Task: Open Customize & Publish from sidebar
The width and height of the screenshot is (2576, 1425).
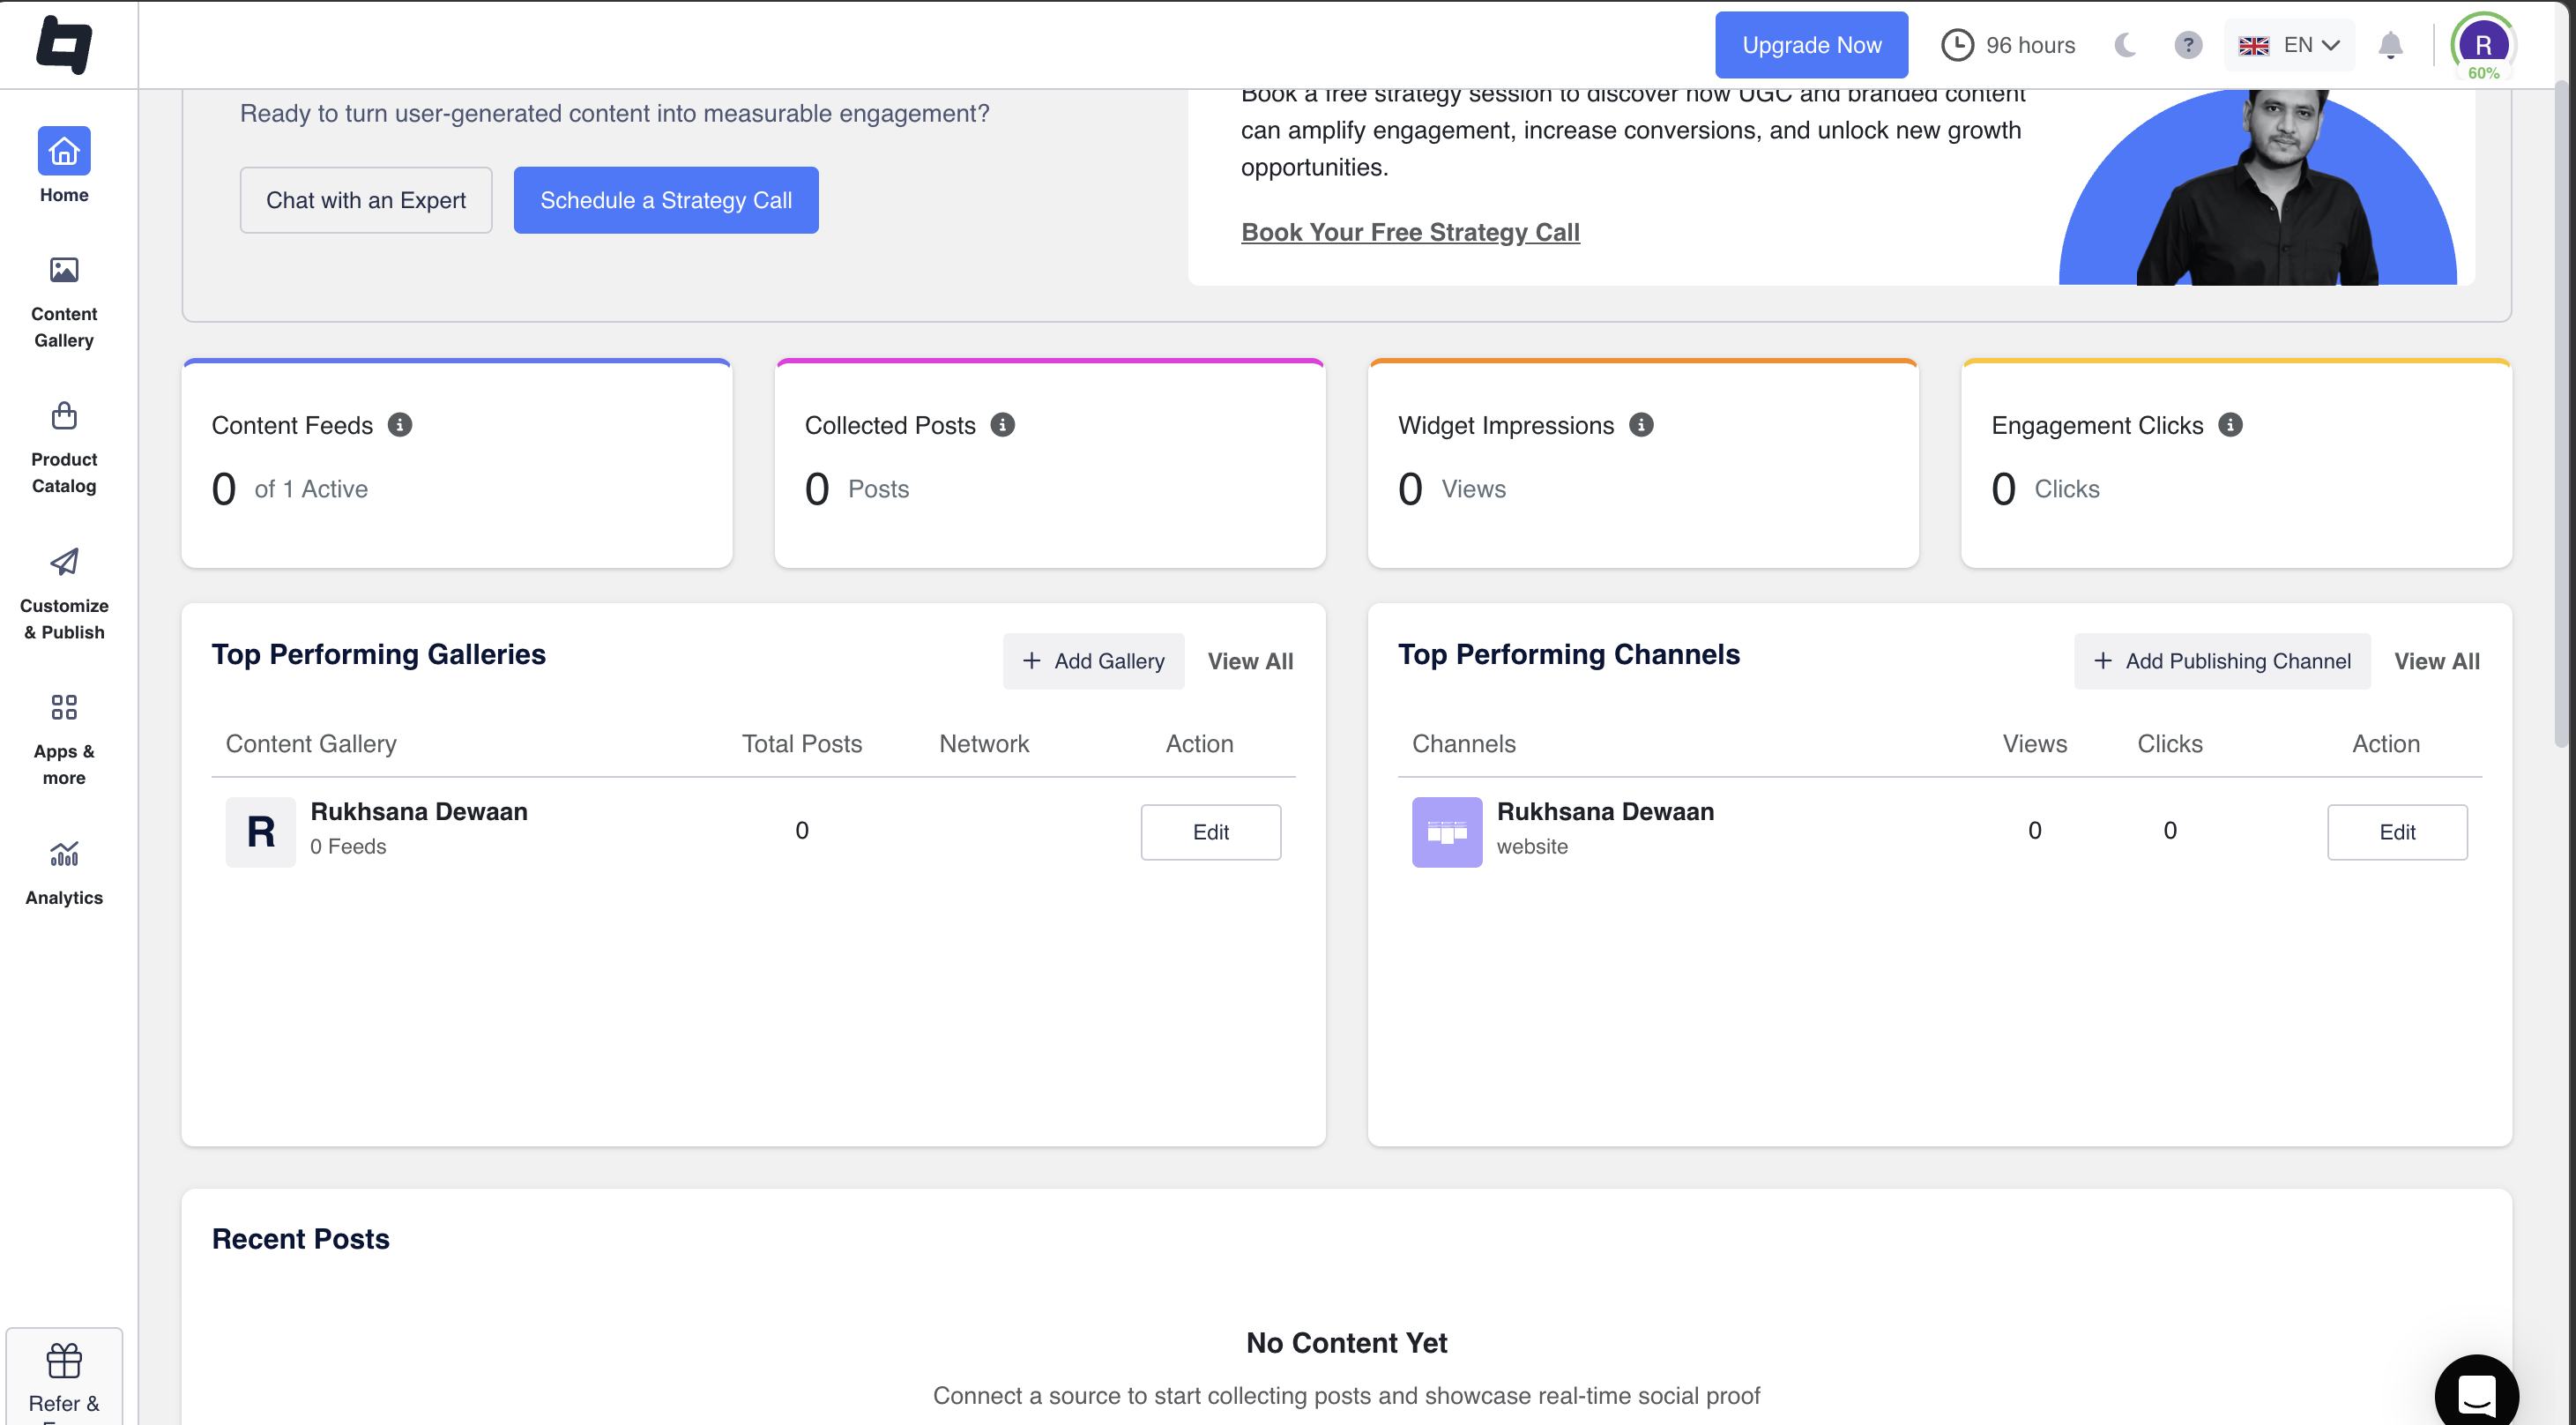Action: click(63, 562)
